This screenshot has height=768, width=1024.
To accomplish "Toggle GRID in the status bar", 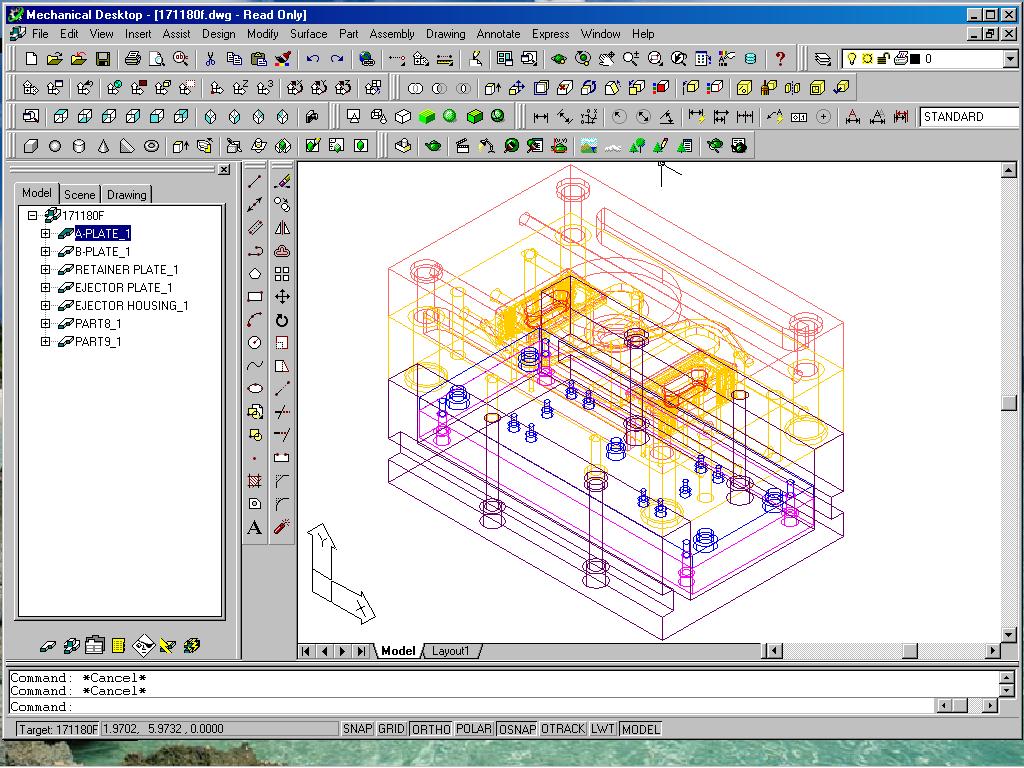I will pos(391,729).
